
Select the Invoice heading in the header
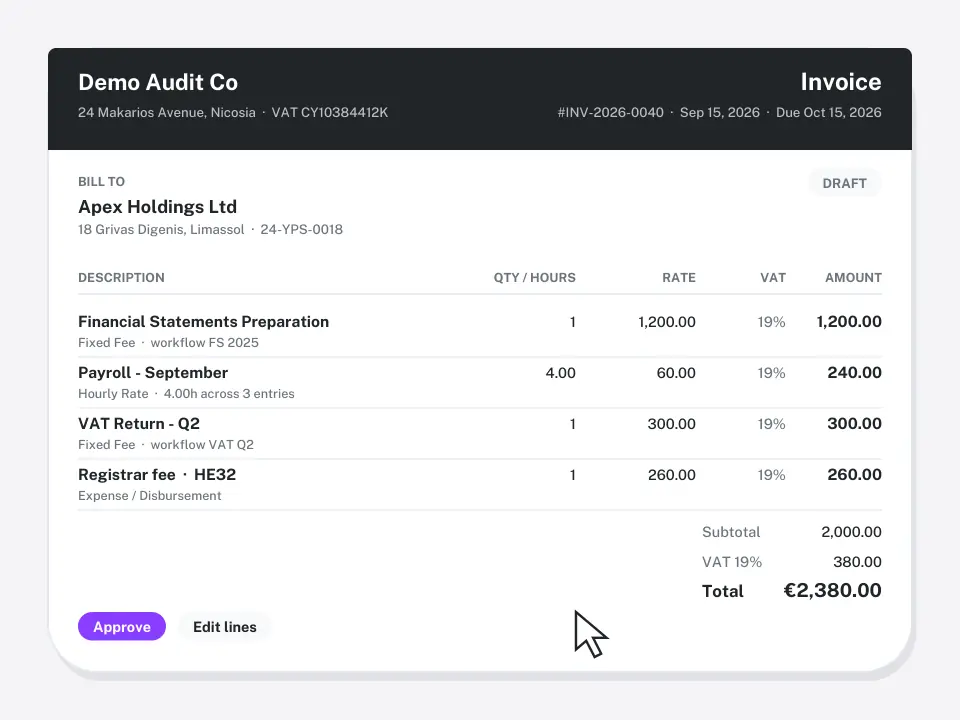(x=841, y=82)
